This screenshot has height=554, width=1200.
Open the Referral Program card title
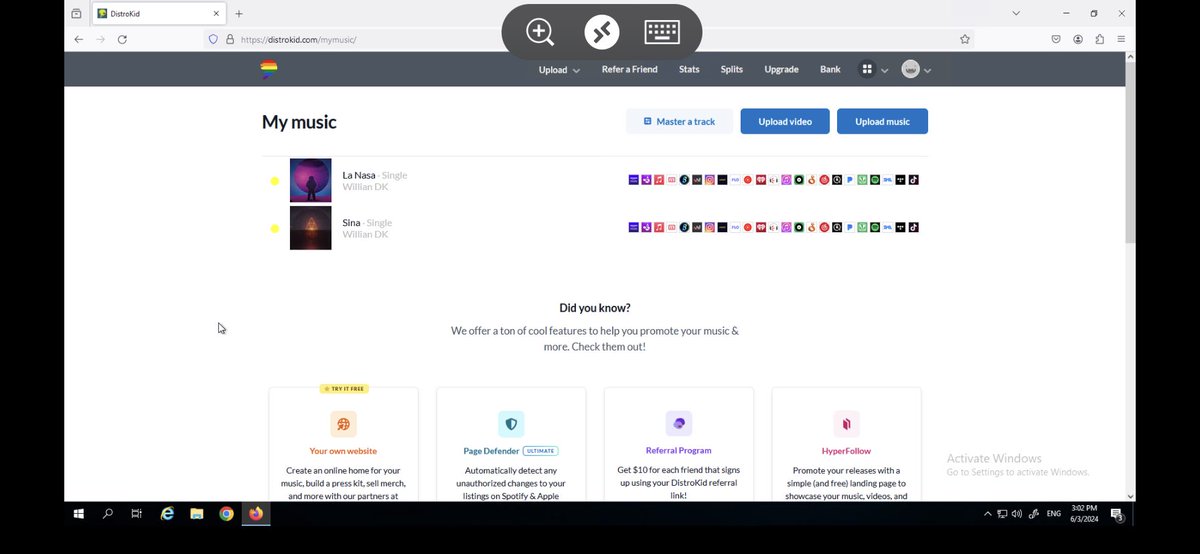tap(679, 451)
